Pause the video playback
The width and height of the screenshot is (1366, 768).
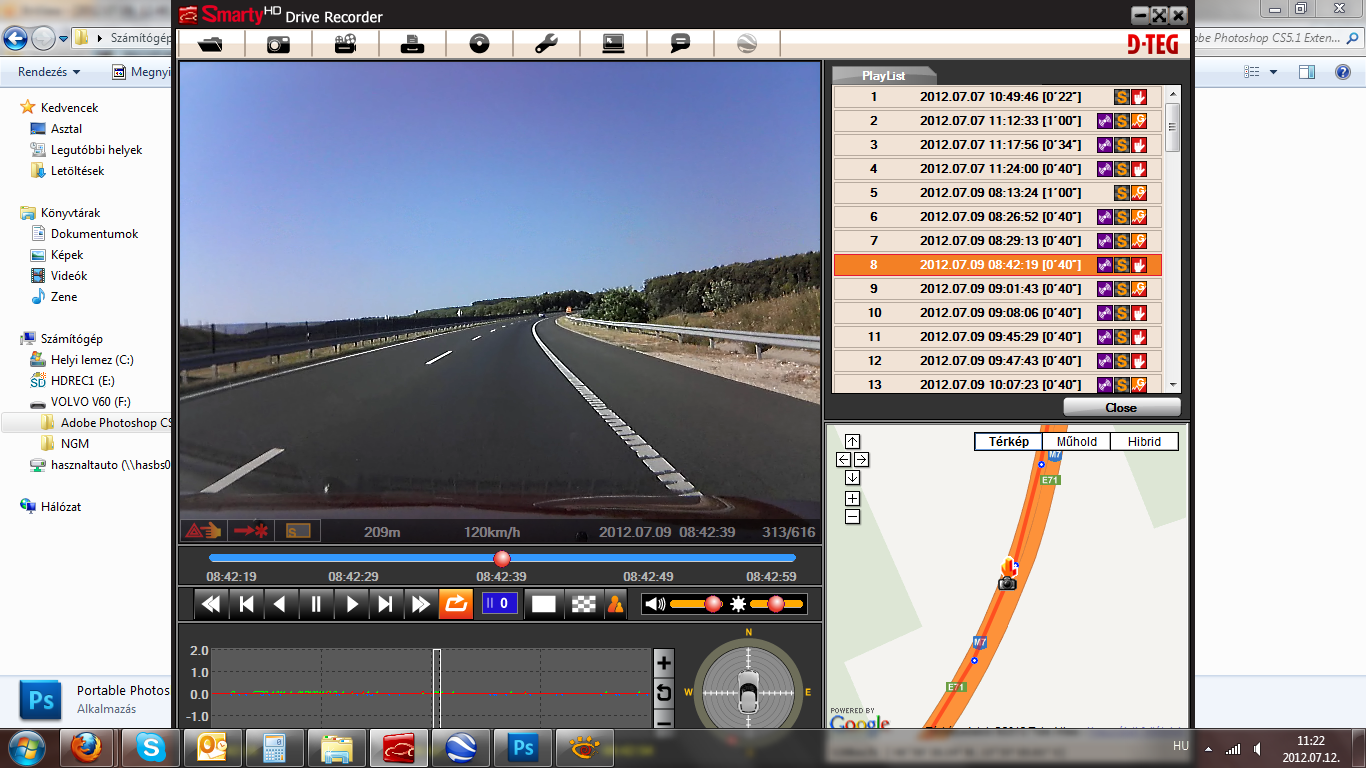pos(316,604)
